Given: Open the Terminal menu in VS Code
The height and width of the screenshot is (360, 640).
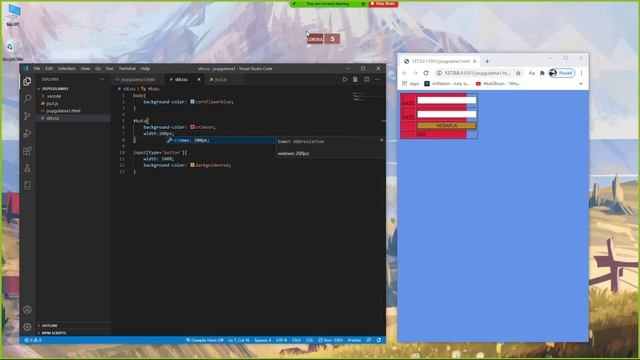Looking at the screenshot, I should 127,69.
